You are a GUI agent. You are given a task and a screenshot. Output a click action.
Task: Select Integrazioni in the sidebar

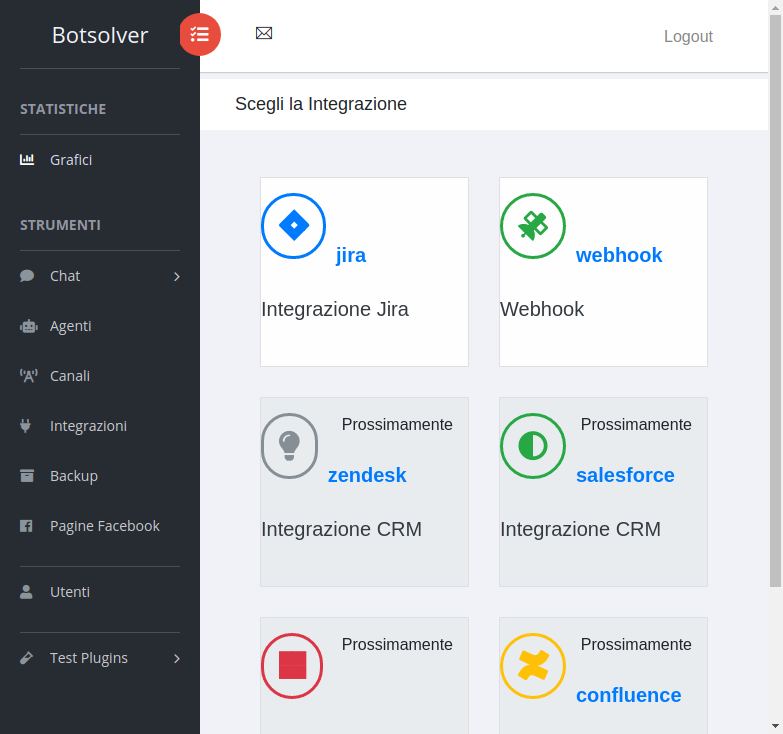[x=88, y=426]
